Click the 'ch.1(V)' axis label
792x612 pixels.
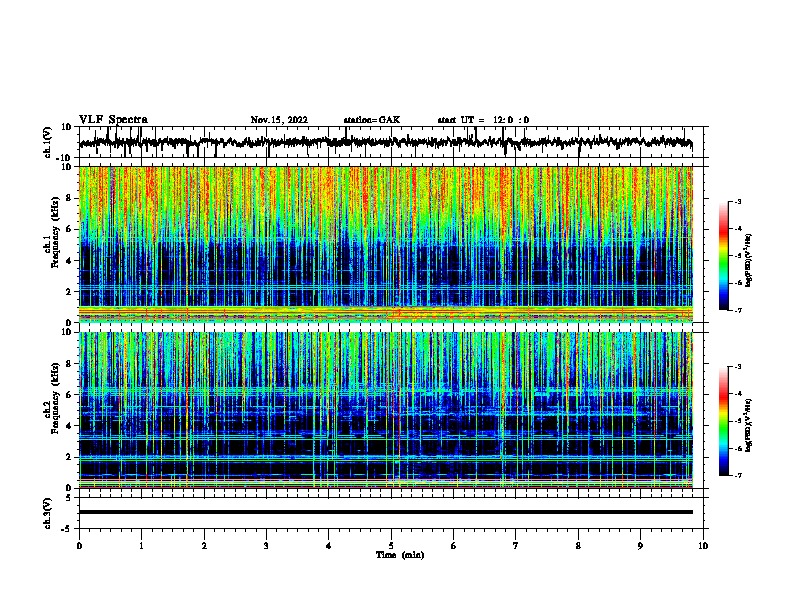click(x=48, y=142)
